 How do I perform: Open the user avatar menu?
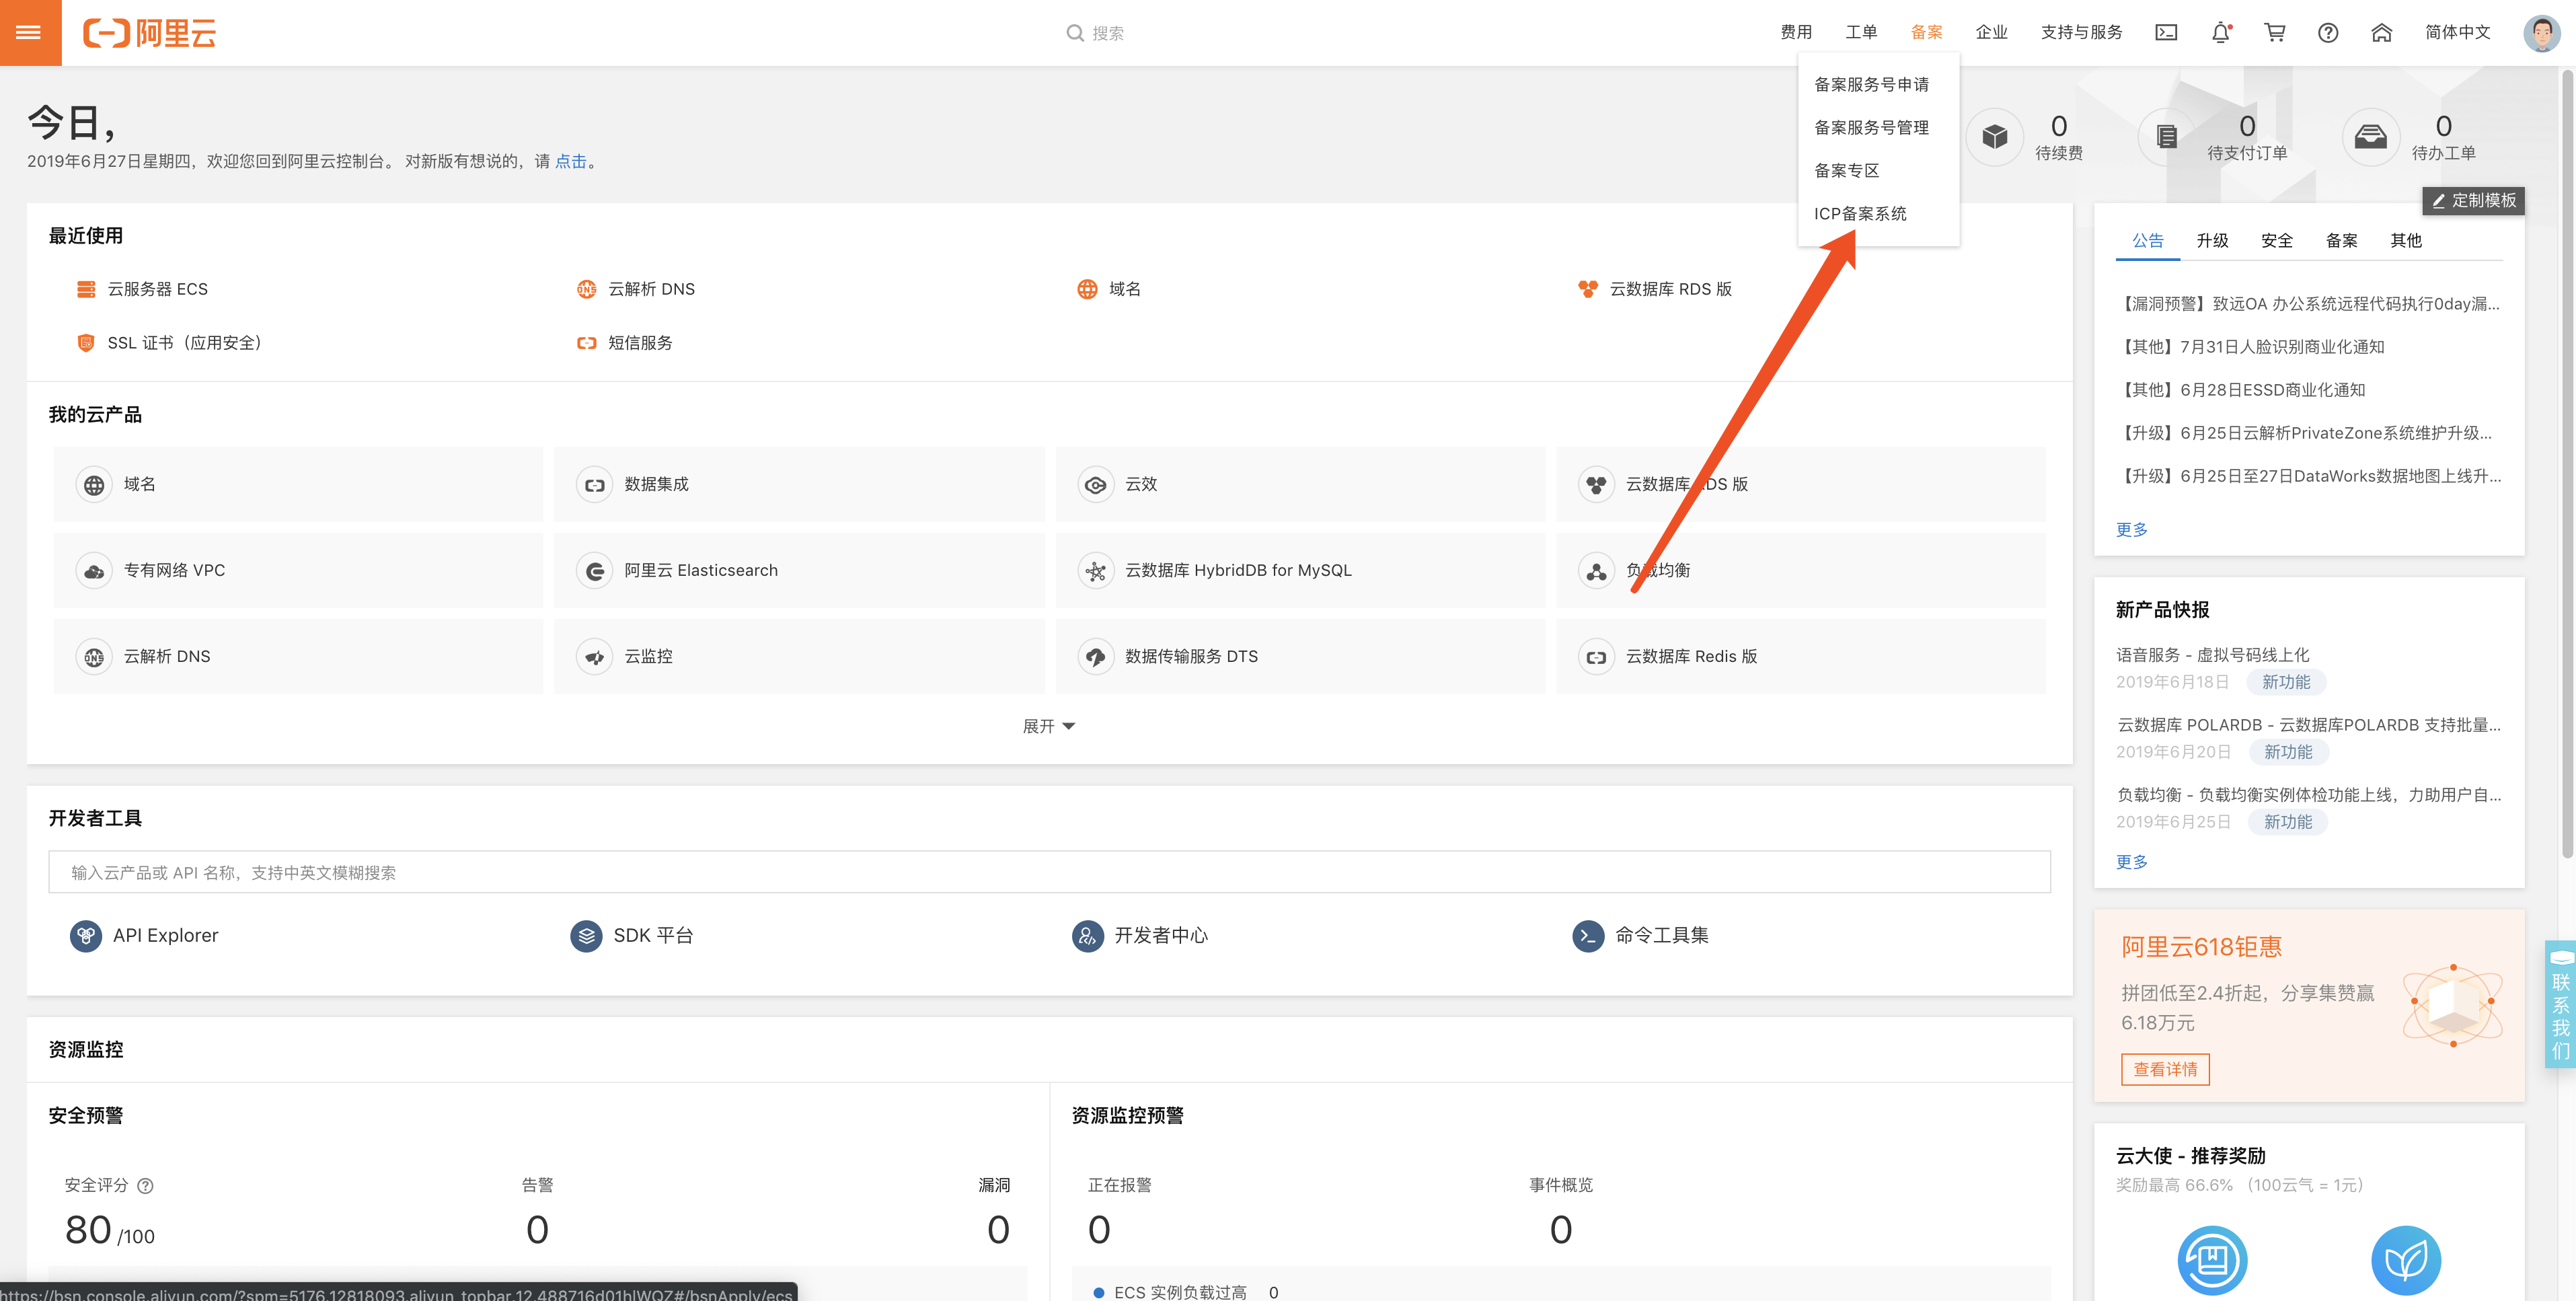coord(2541,33)
